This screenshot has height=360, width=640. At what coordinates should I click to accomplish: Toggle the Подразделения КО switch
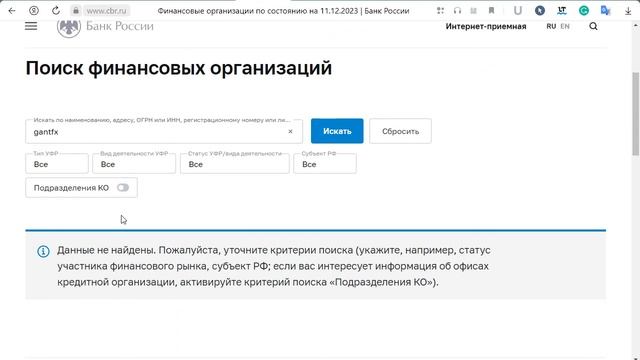(123, 188)
